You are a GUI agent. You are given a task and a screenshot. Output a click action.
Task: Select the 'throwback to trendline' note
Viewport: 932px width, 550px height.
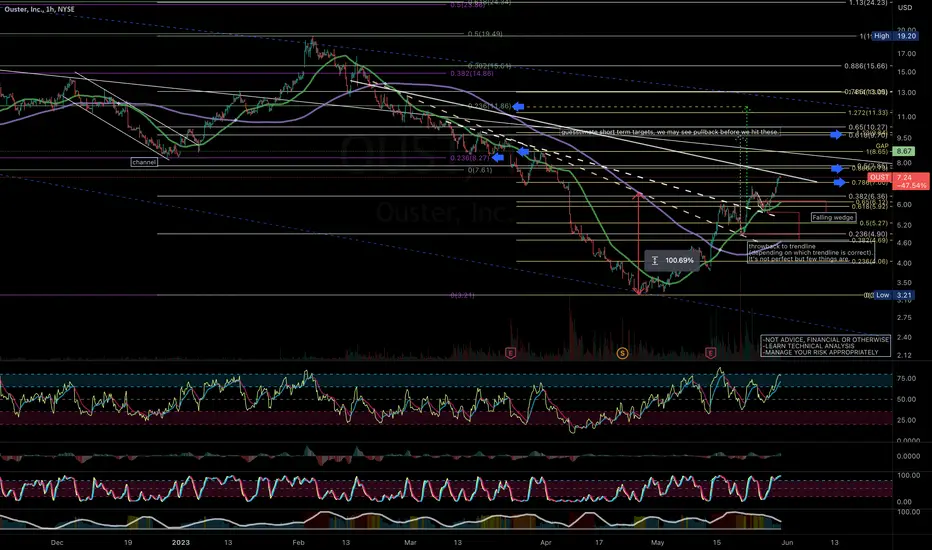tap(811, 253)
